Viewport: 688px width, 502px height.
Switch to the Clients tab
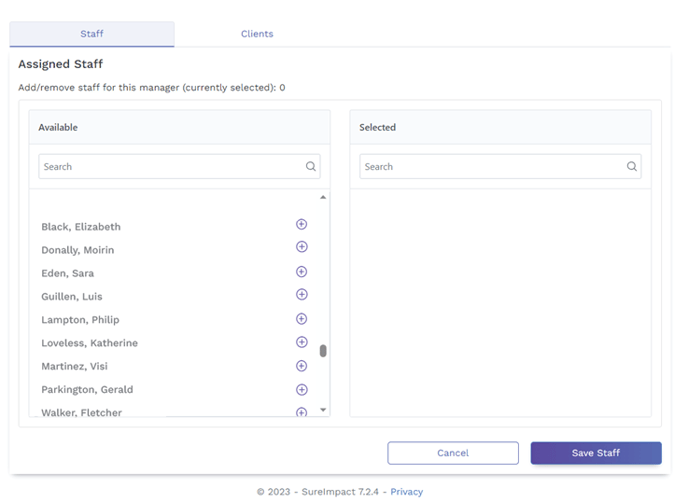coord(257,34)
